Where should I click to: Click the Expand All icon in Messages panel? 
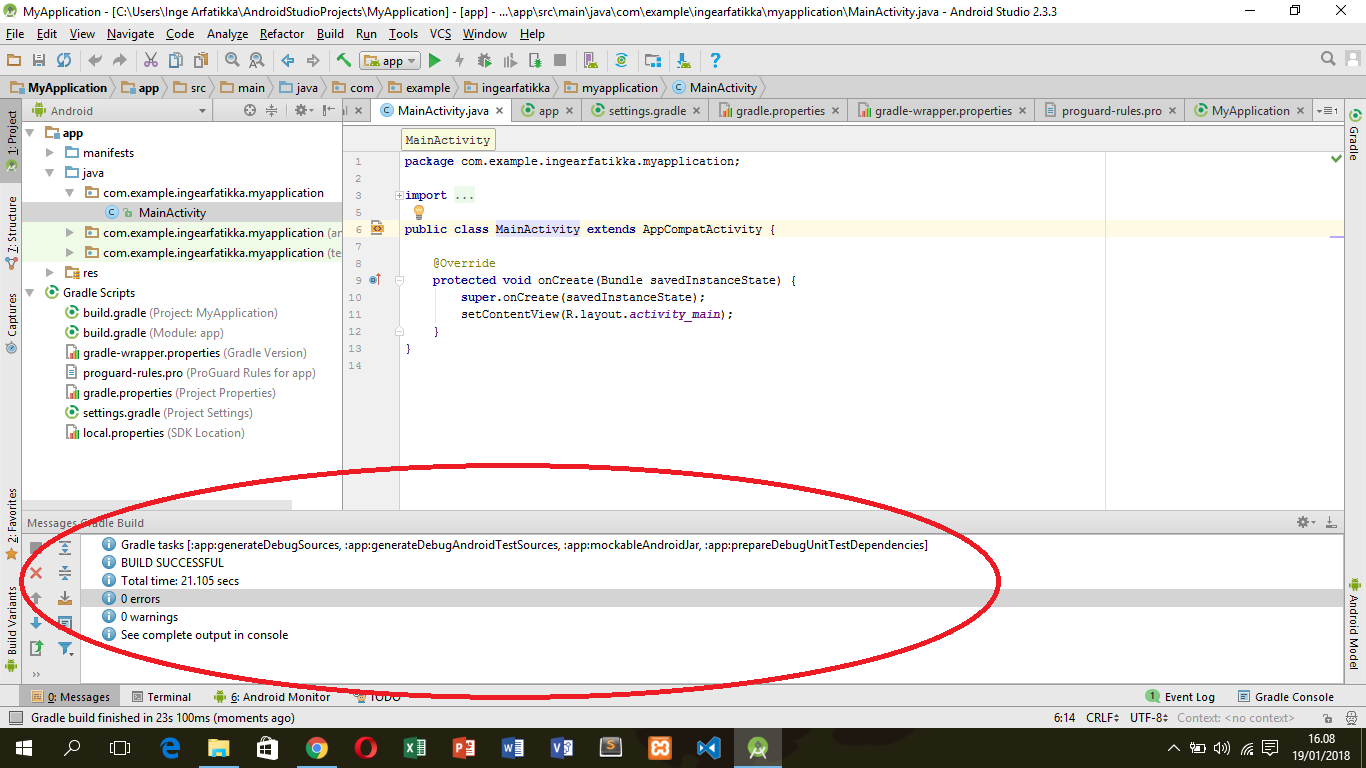tap(65, 548)
